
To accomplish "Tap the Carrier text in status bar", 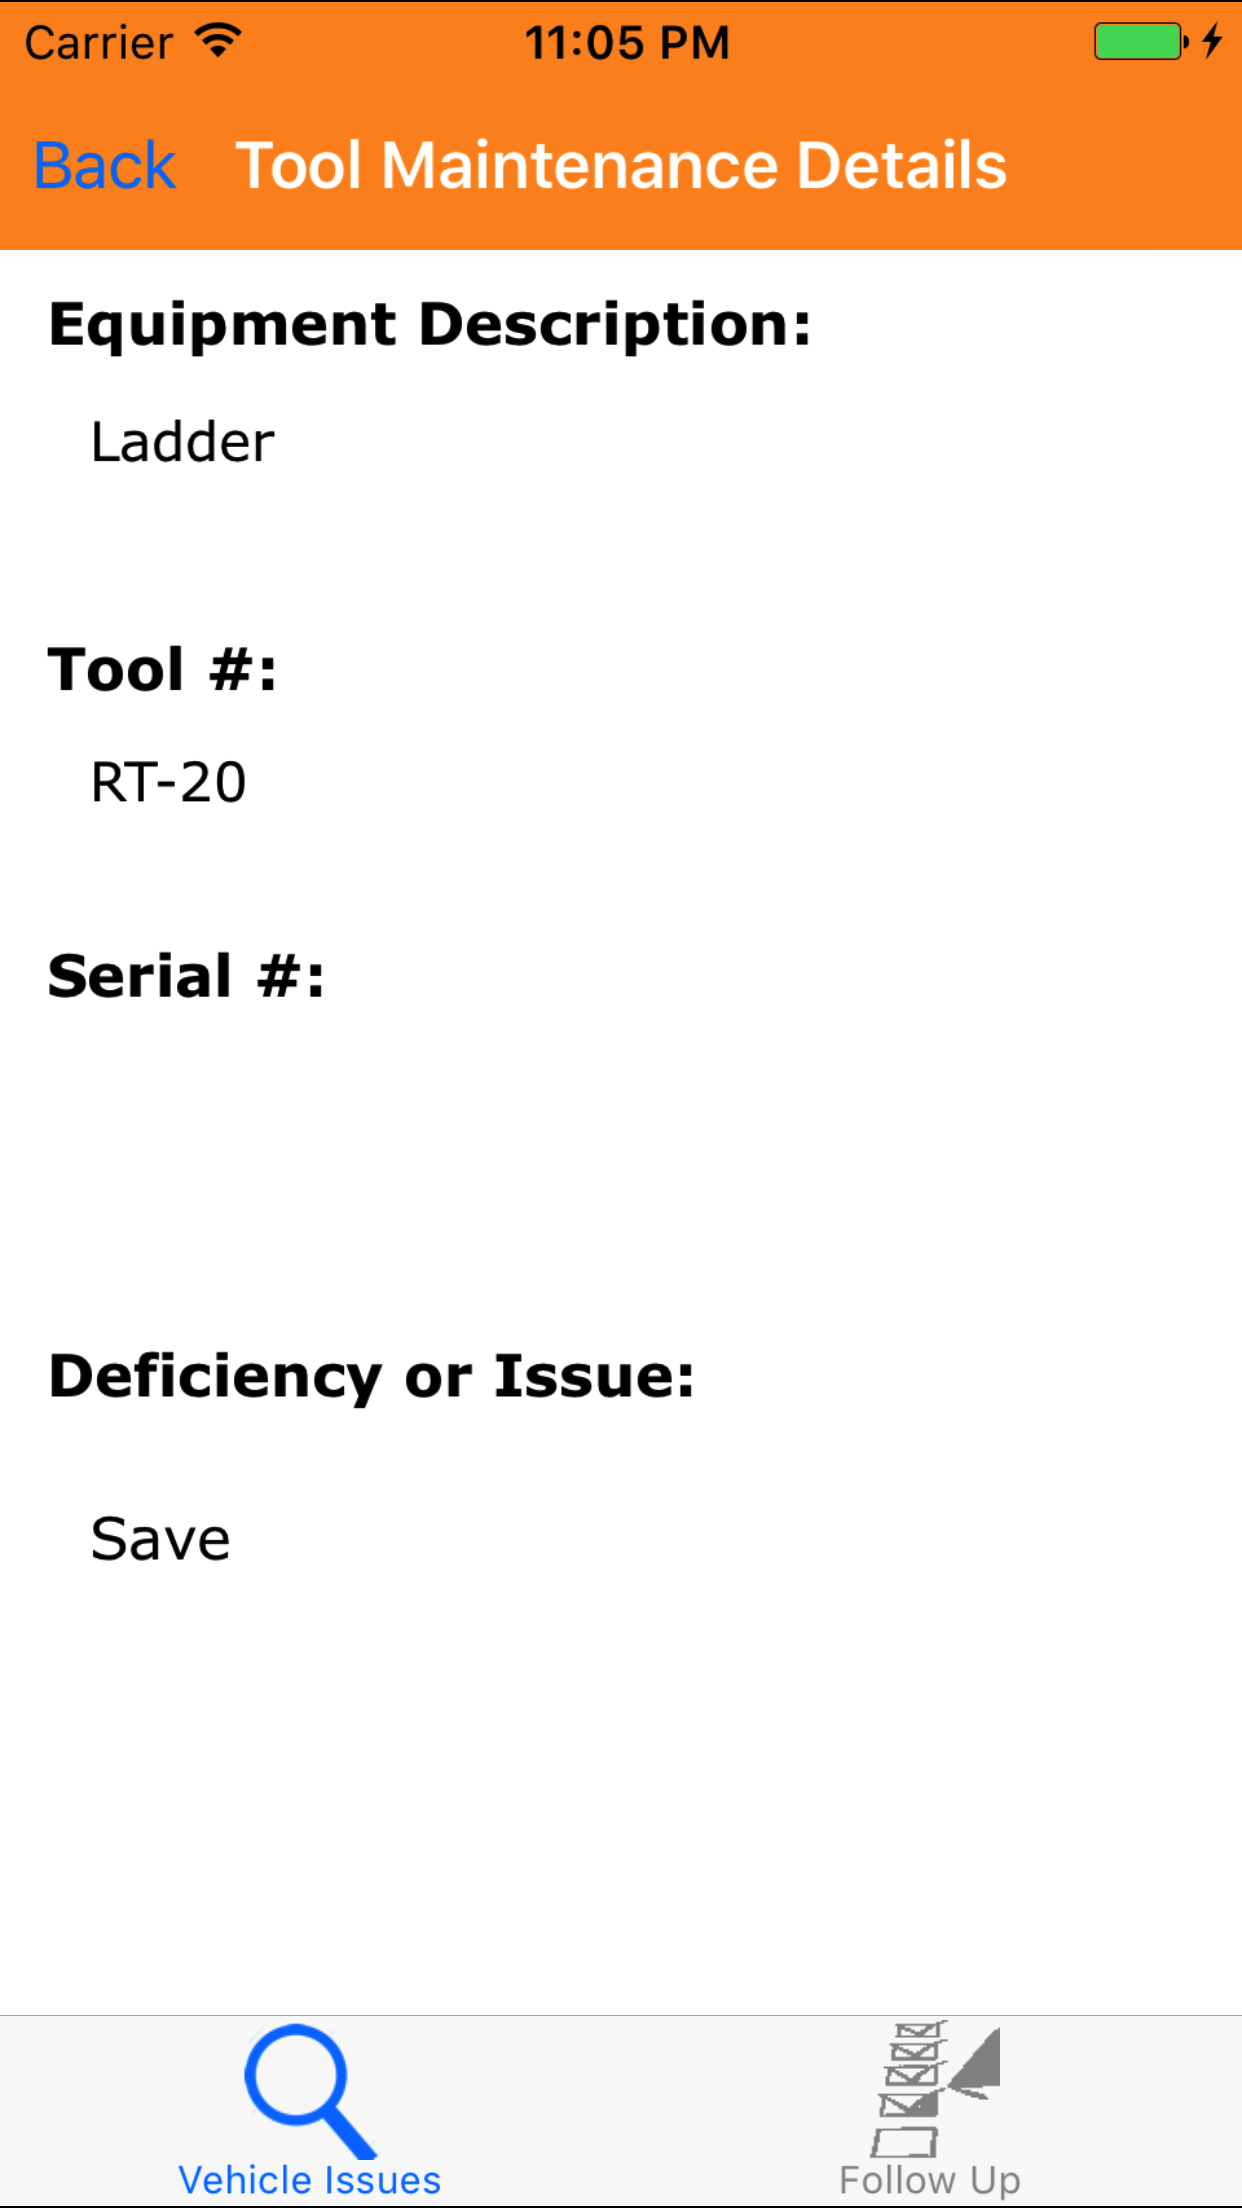I will pyautogui.click(x=98, y=43).
